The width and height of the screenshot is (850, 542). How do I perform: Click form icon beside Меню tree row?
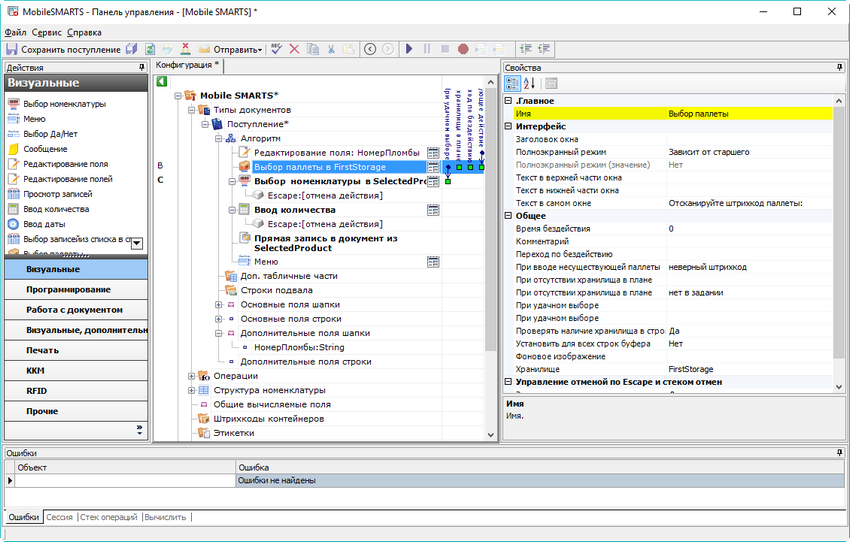tap(433, 262)
